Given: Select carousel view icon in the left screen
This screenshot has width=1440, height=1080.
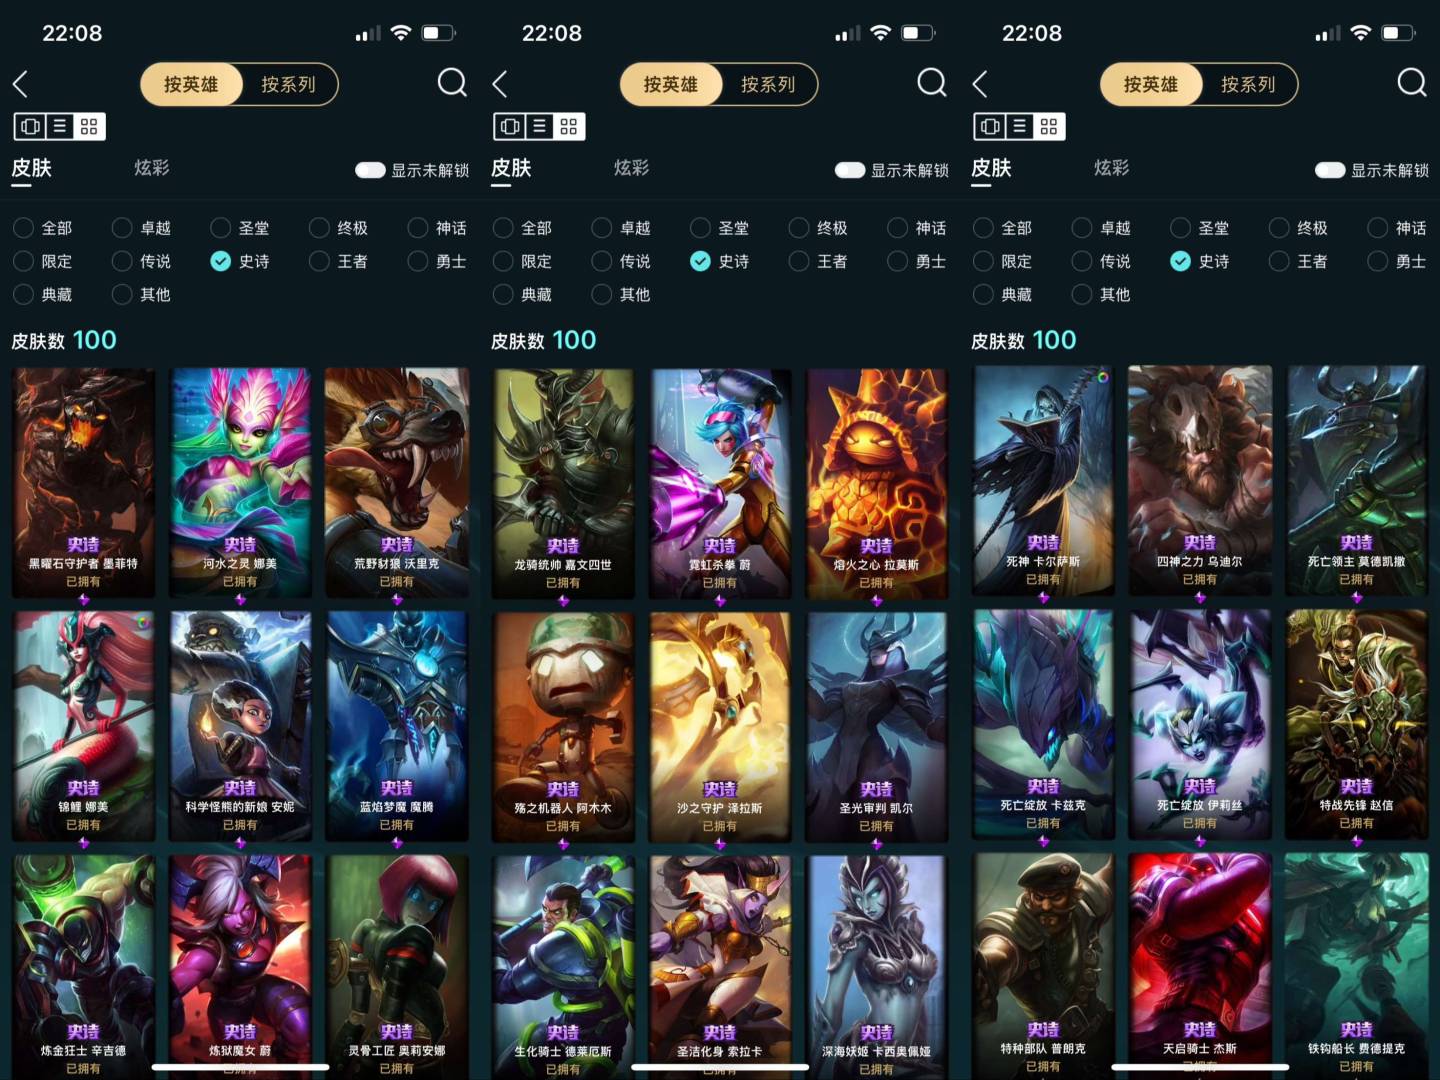Looking at the screenshot, I should (30, 126).
